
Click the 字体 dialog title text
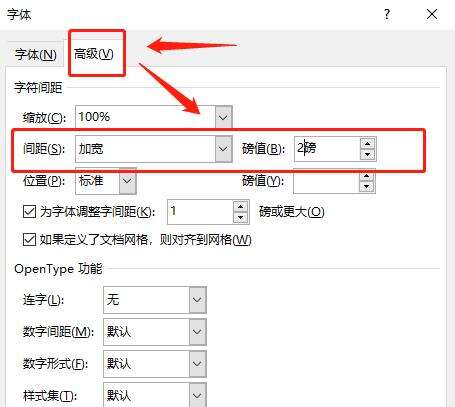(x=19, y=14)
